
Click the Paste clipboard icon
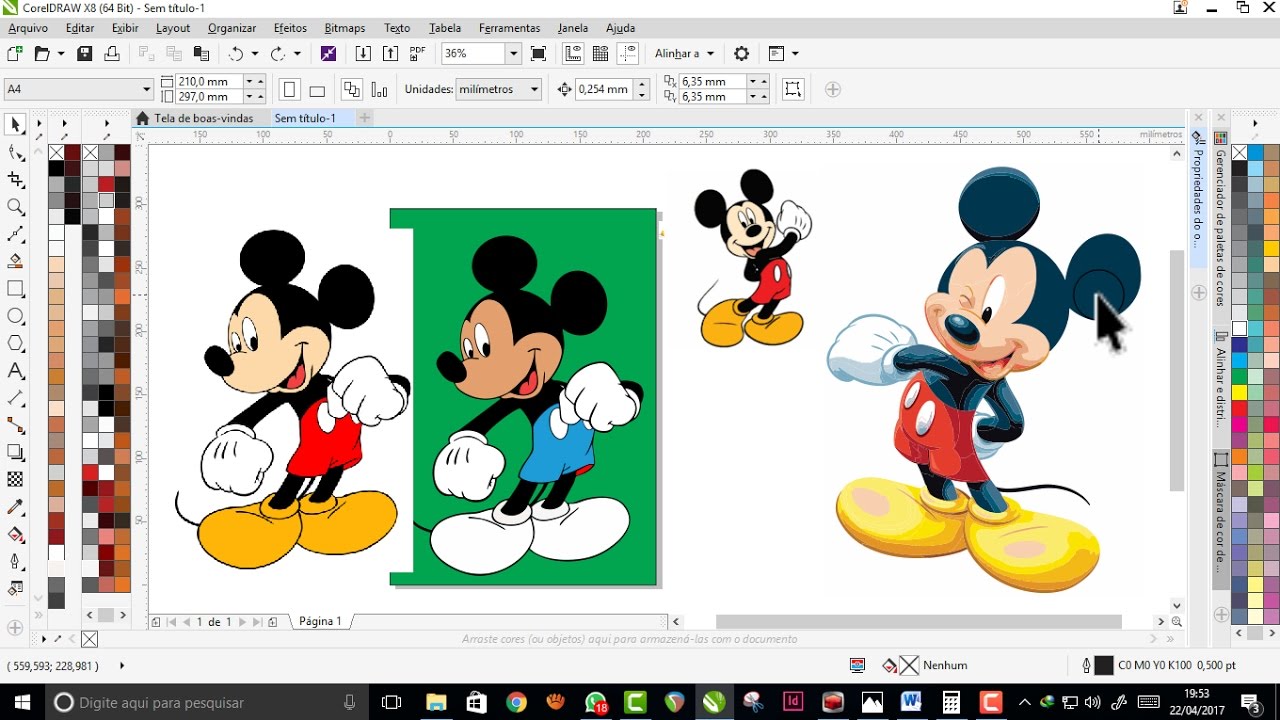coord(201,53)
